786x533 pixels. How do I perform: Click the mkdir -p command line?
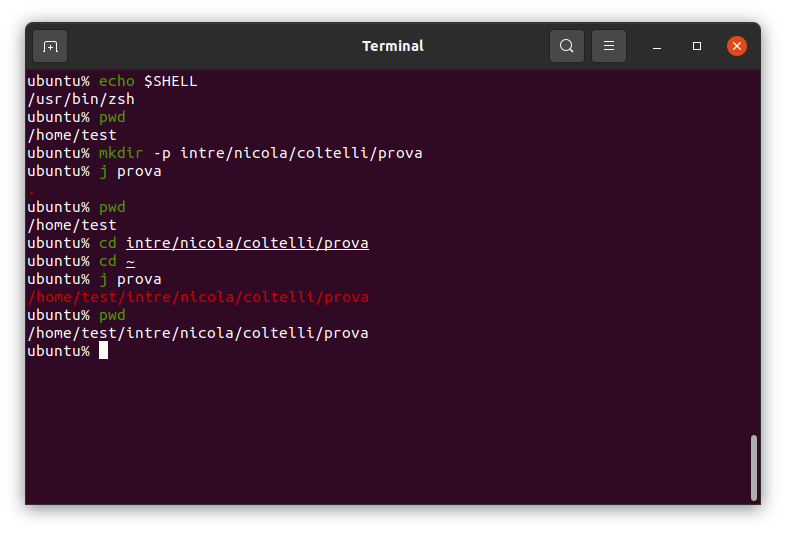click(260, 153)
